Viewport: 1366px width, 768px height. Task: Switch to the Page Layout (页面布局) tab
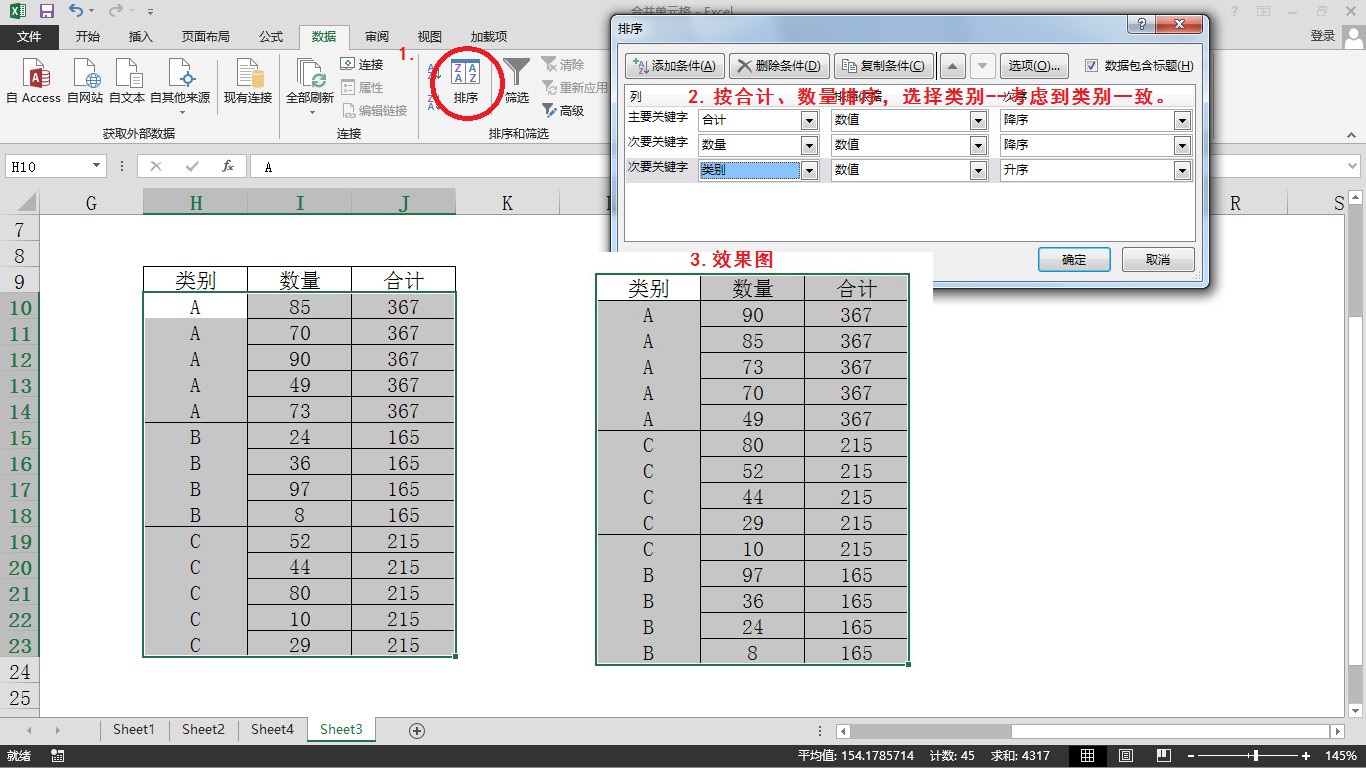coord(206,37)
